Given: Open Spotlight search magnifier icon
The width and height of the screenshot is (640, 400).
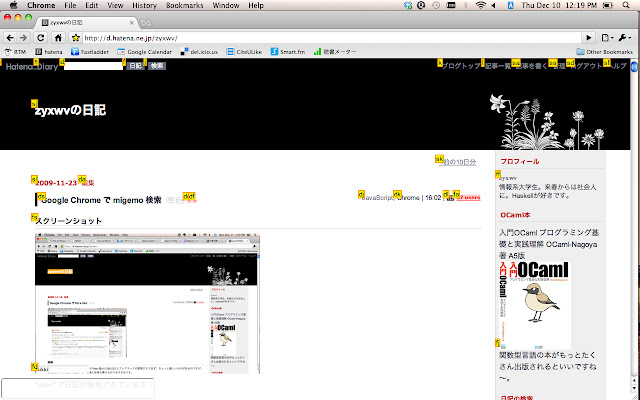Looking at the screenshot, I should click(626, 5).
